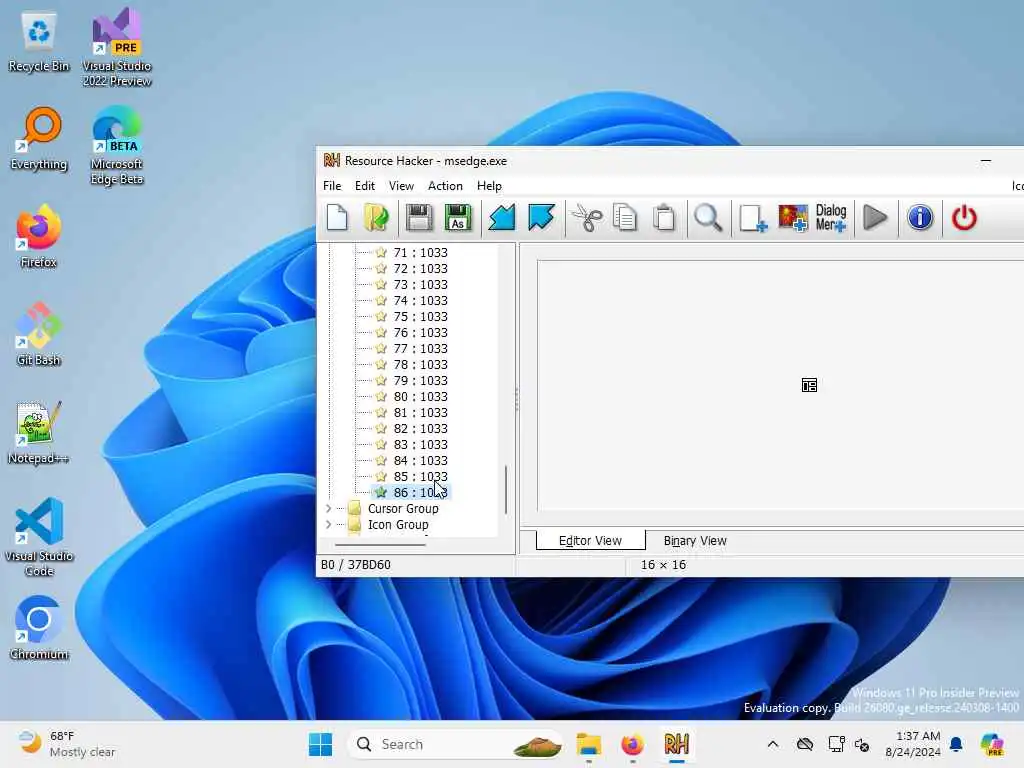Image resolution: width=1024 pixels, height=768 pixels.
Task: Open the Notepad++ desktop shortcut
Action: [x=39, y=432]
